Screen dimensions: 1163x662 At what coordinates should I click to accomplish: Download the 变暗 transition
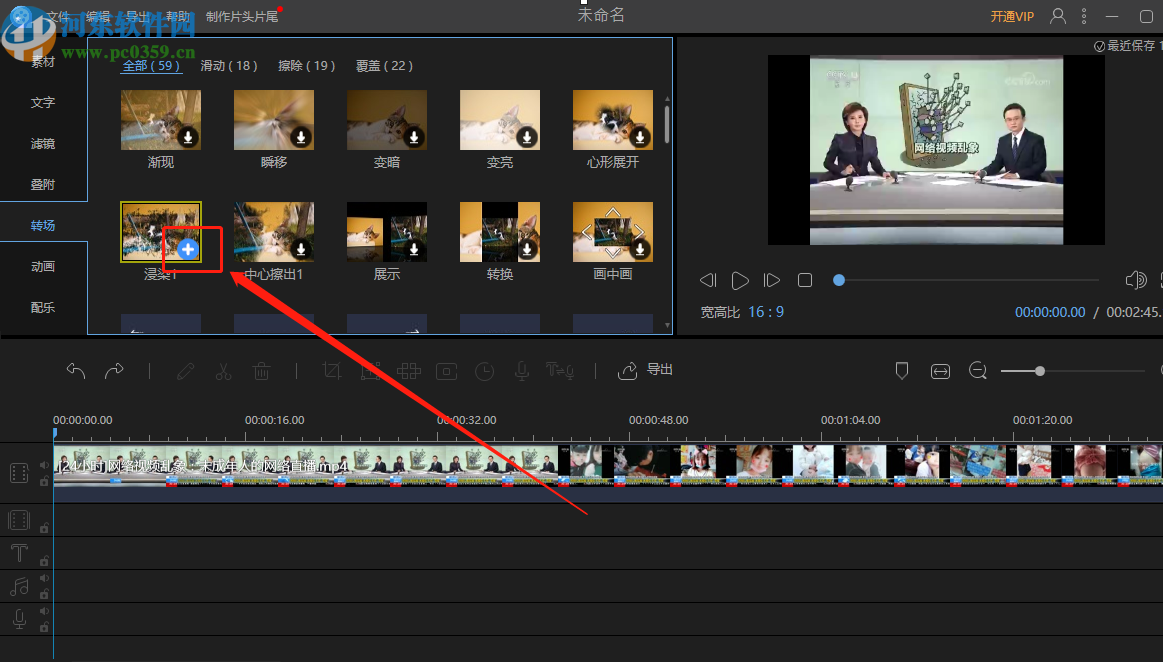pos(414,137)
